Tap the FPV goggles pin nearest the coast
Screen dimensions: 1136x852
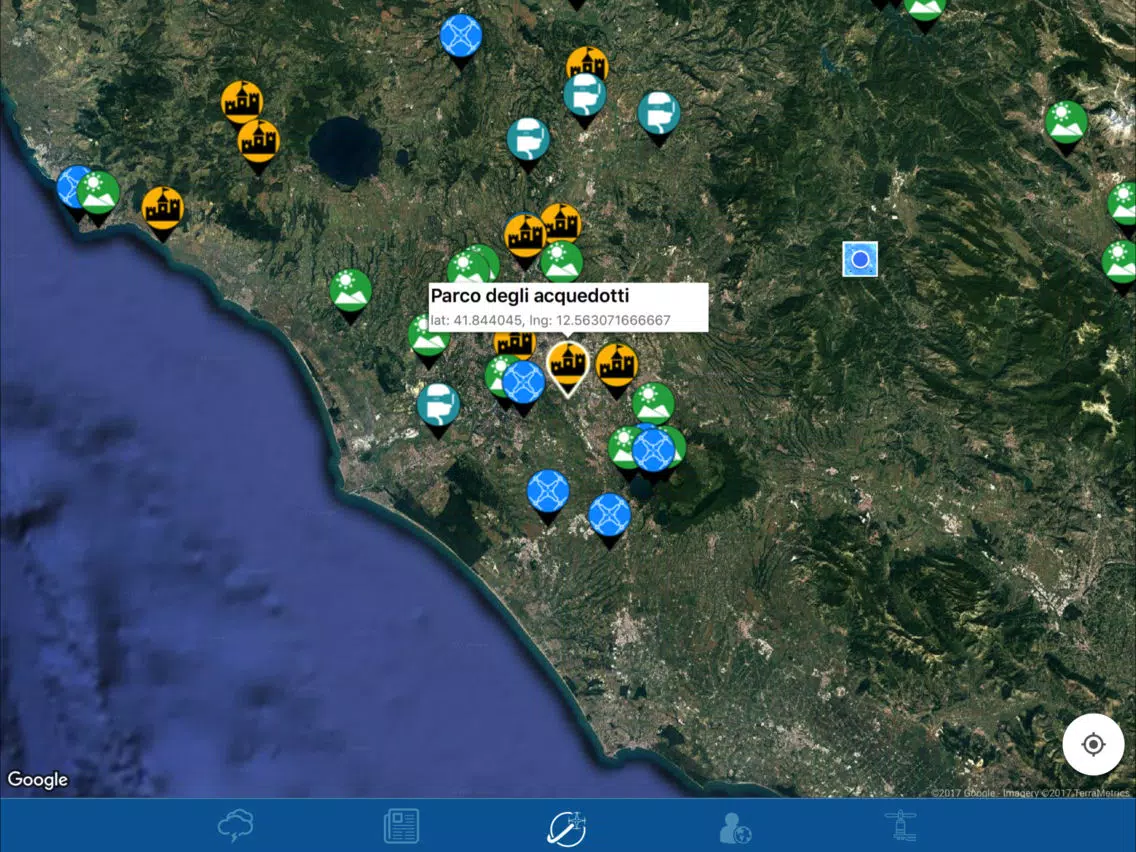coord(438,405)
